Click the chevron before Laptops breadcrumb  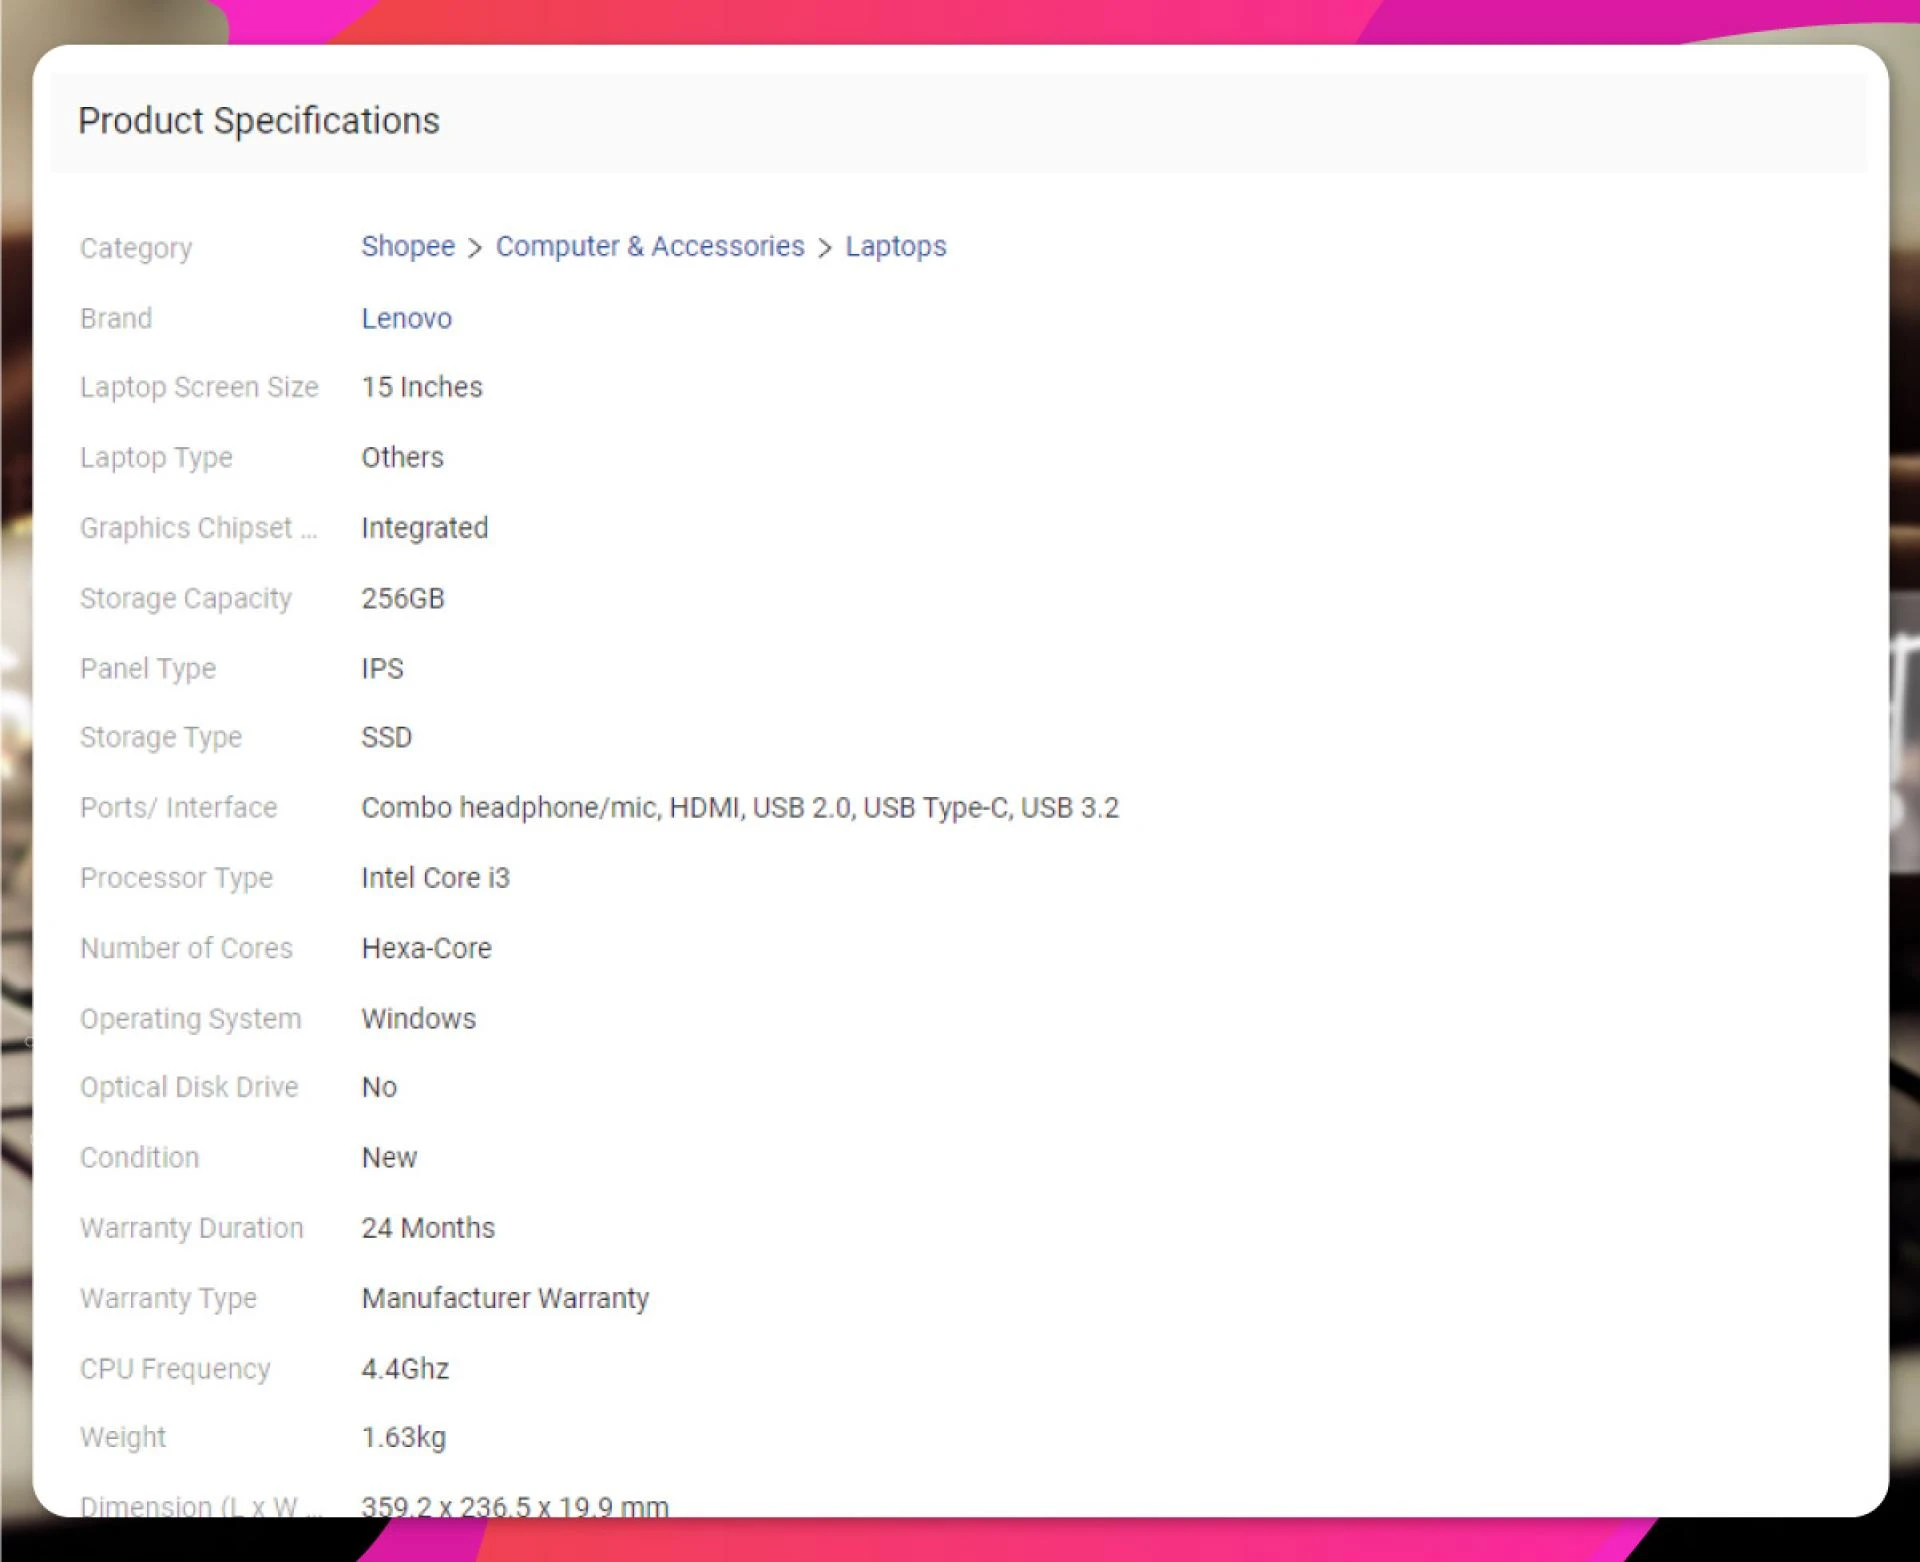coord(825,248)
